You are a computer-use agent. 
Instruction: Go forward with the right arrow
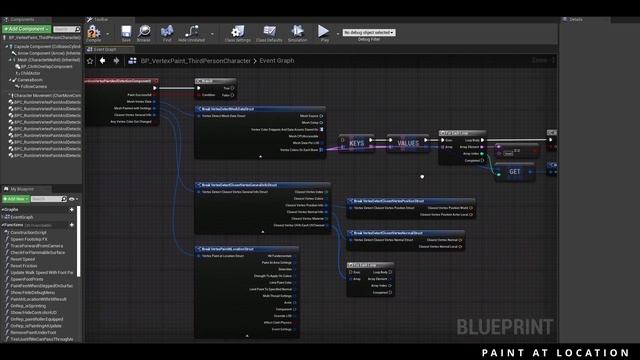click(x=116, y=60)
